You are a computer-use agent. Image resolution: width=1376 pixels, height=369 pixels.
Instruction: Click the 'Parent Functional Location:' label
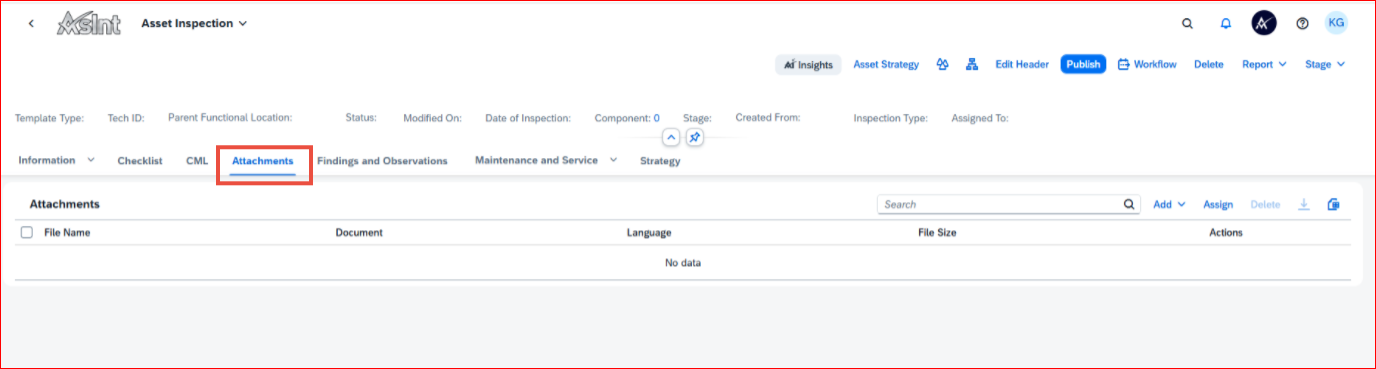click(x=230, y=118)
